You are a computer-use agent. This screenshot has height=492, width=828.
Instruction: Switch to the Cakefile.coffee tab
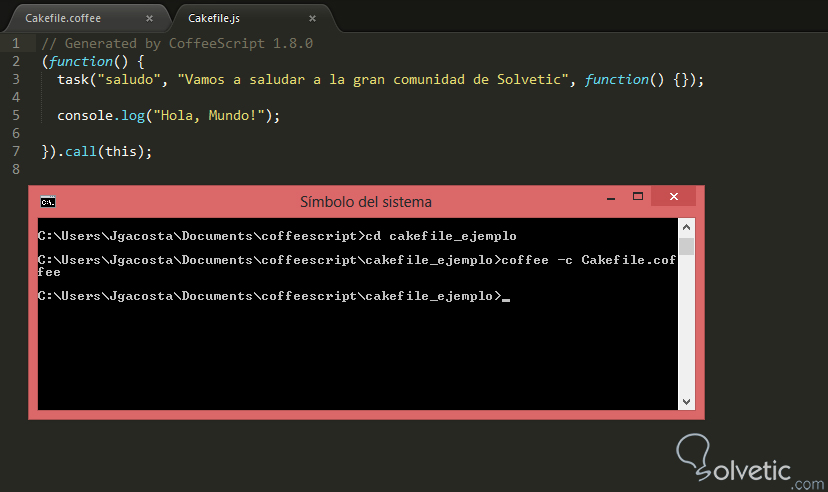[63, 18]
